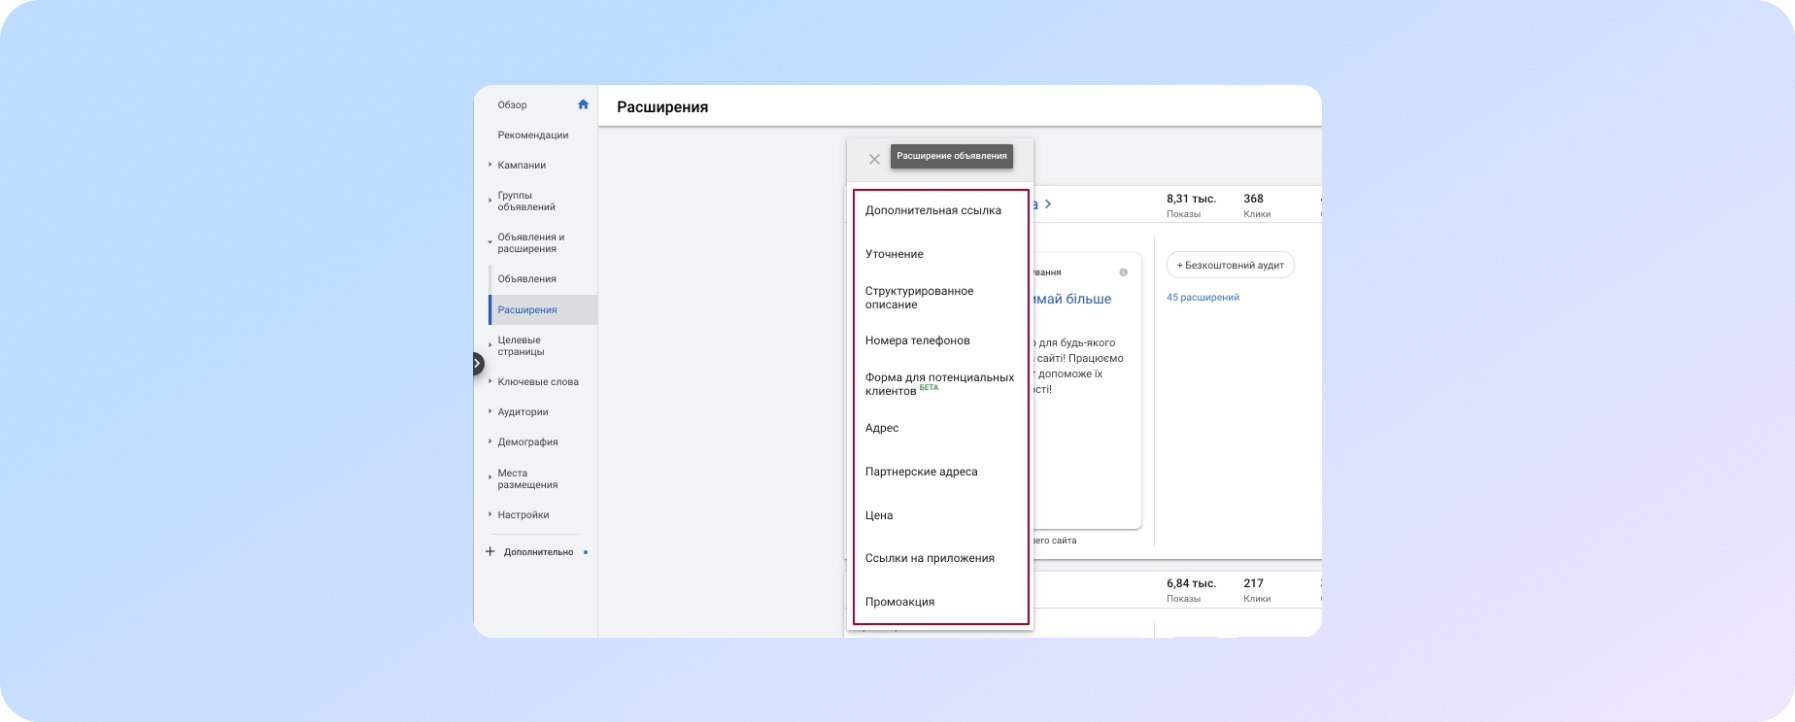Image resolution: width=1795 pixels, height=722 pixels.
Task: Expand the Группы объявлений arrow
Action: (x=490, y=201)
